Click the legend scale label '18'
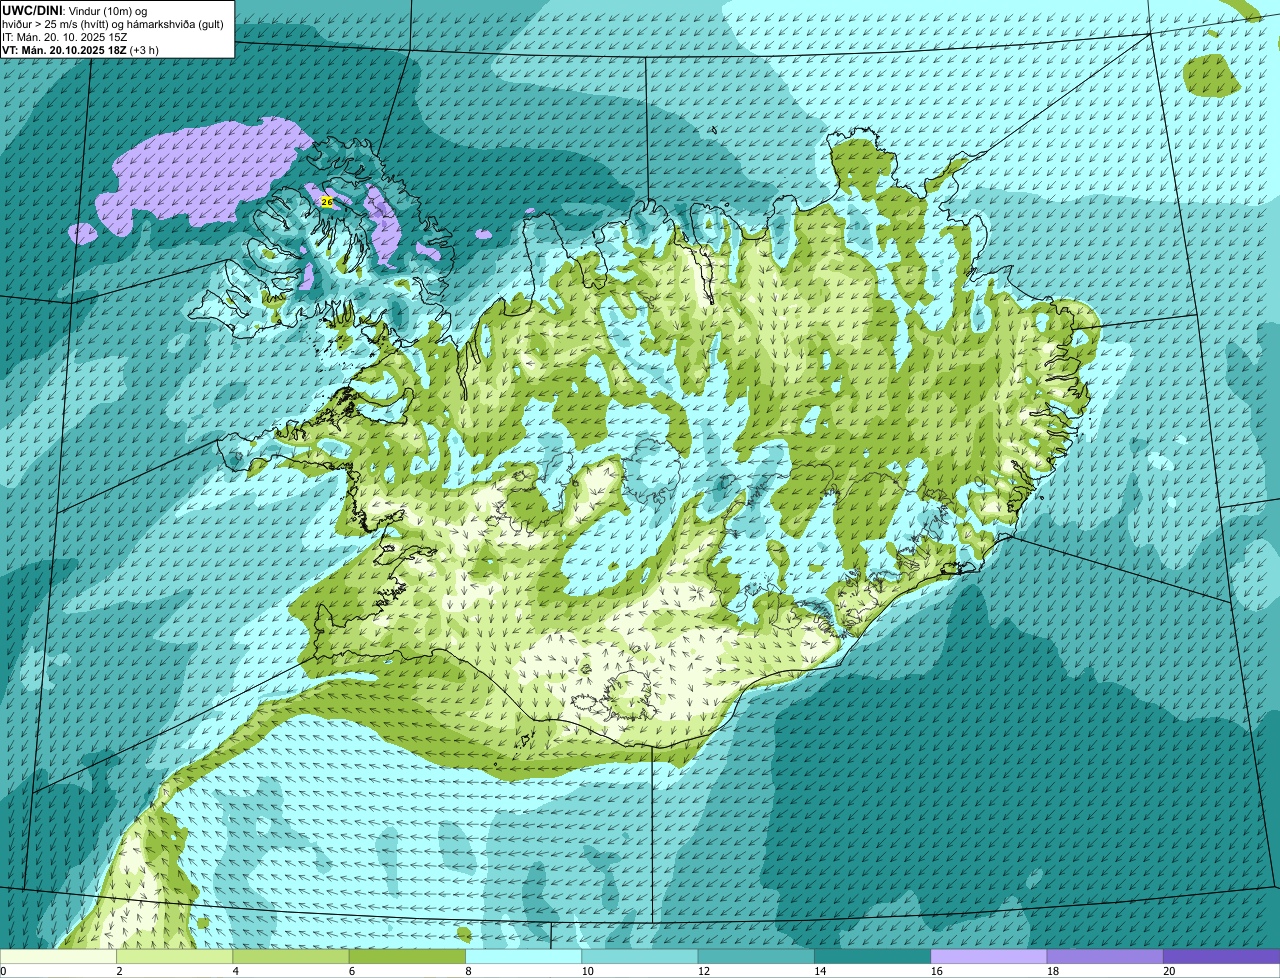This screenshot has height=978, width=1280. click(1053, 971)
